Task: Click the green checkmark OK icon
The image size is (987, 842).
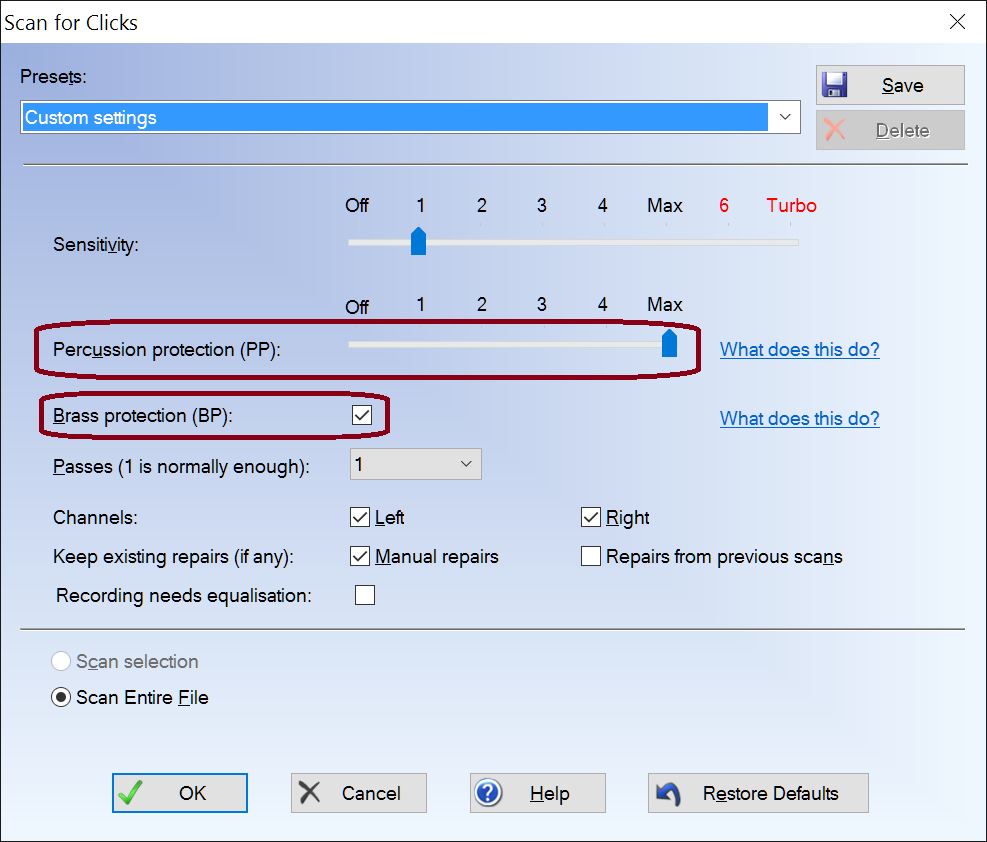Action: tap(130, 793)
